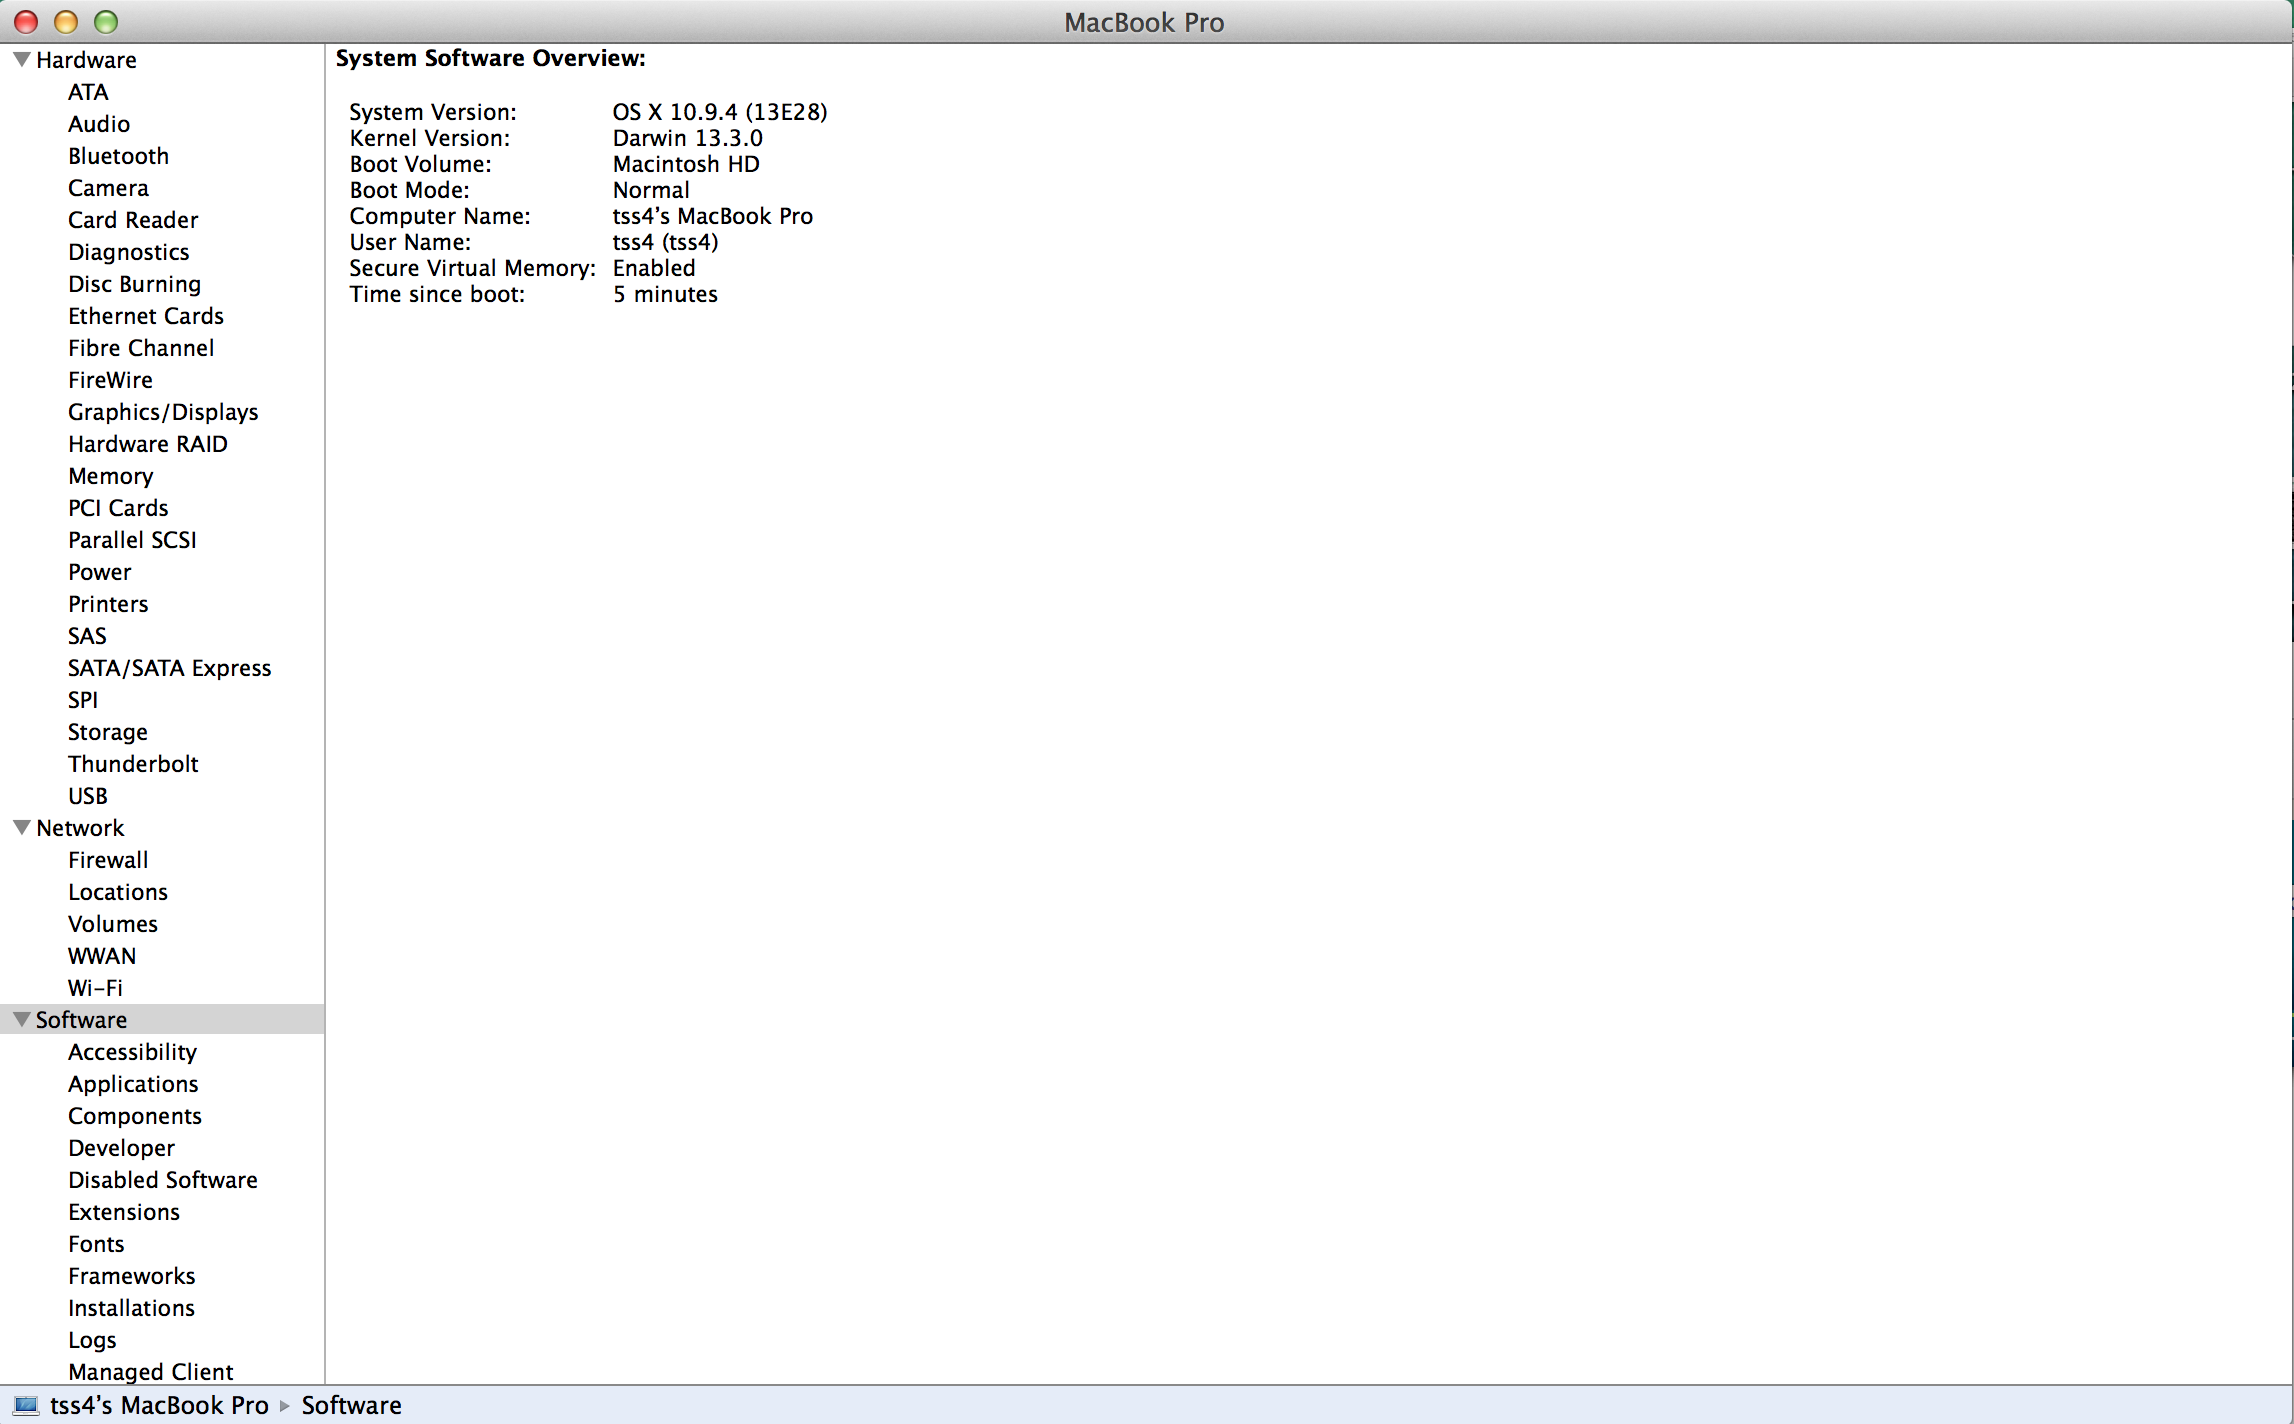View system Logs
Viewport: 2294px width, 1424px height.
[x=91, y=1339]
